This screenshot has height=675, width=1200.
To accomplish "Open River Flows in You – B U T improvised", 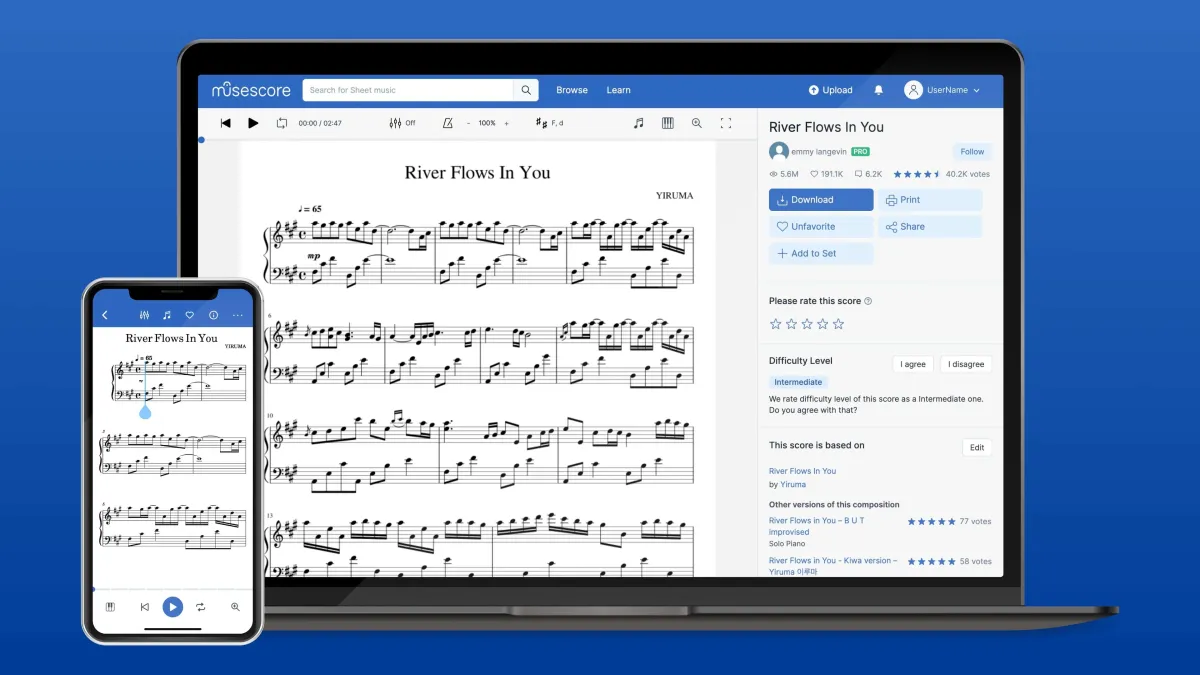I will (817, 526).
